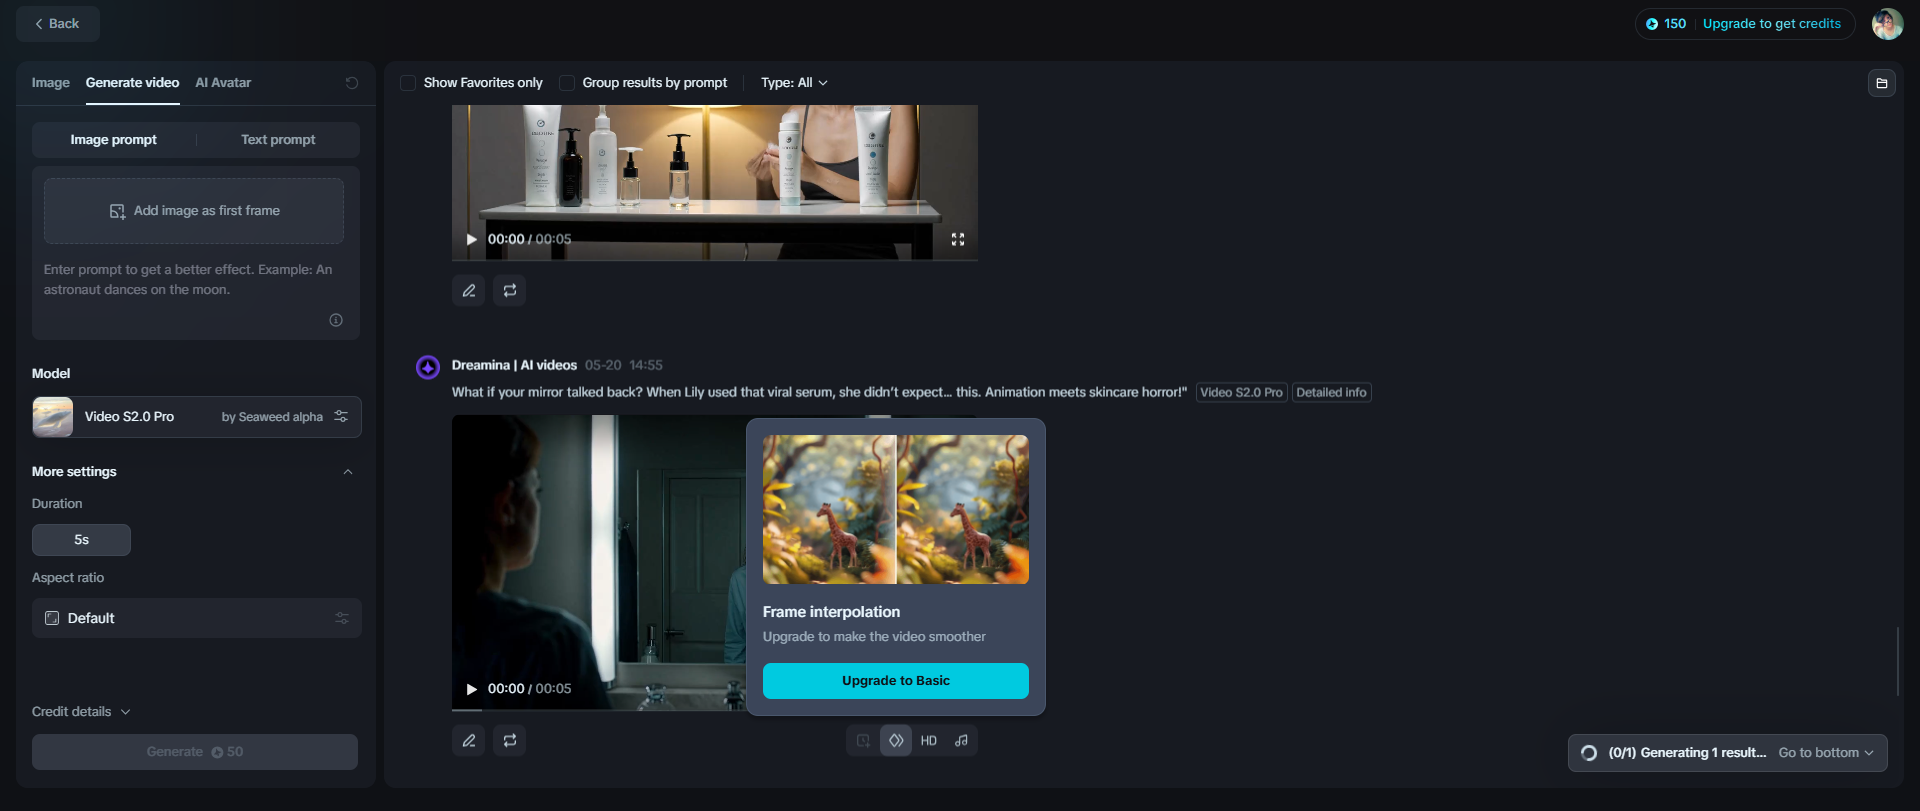Edit prompt for the skincare products video

click(x=469, y=290)
